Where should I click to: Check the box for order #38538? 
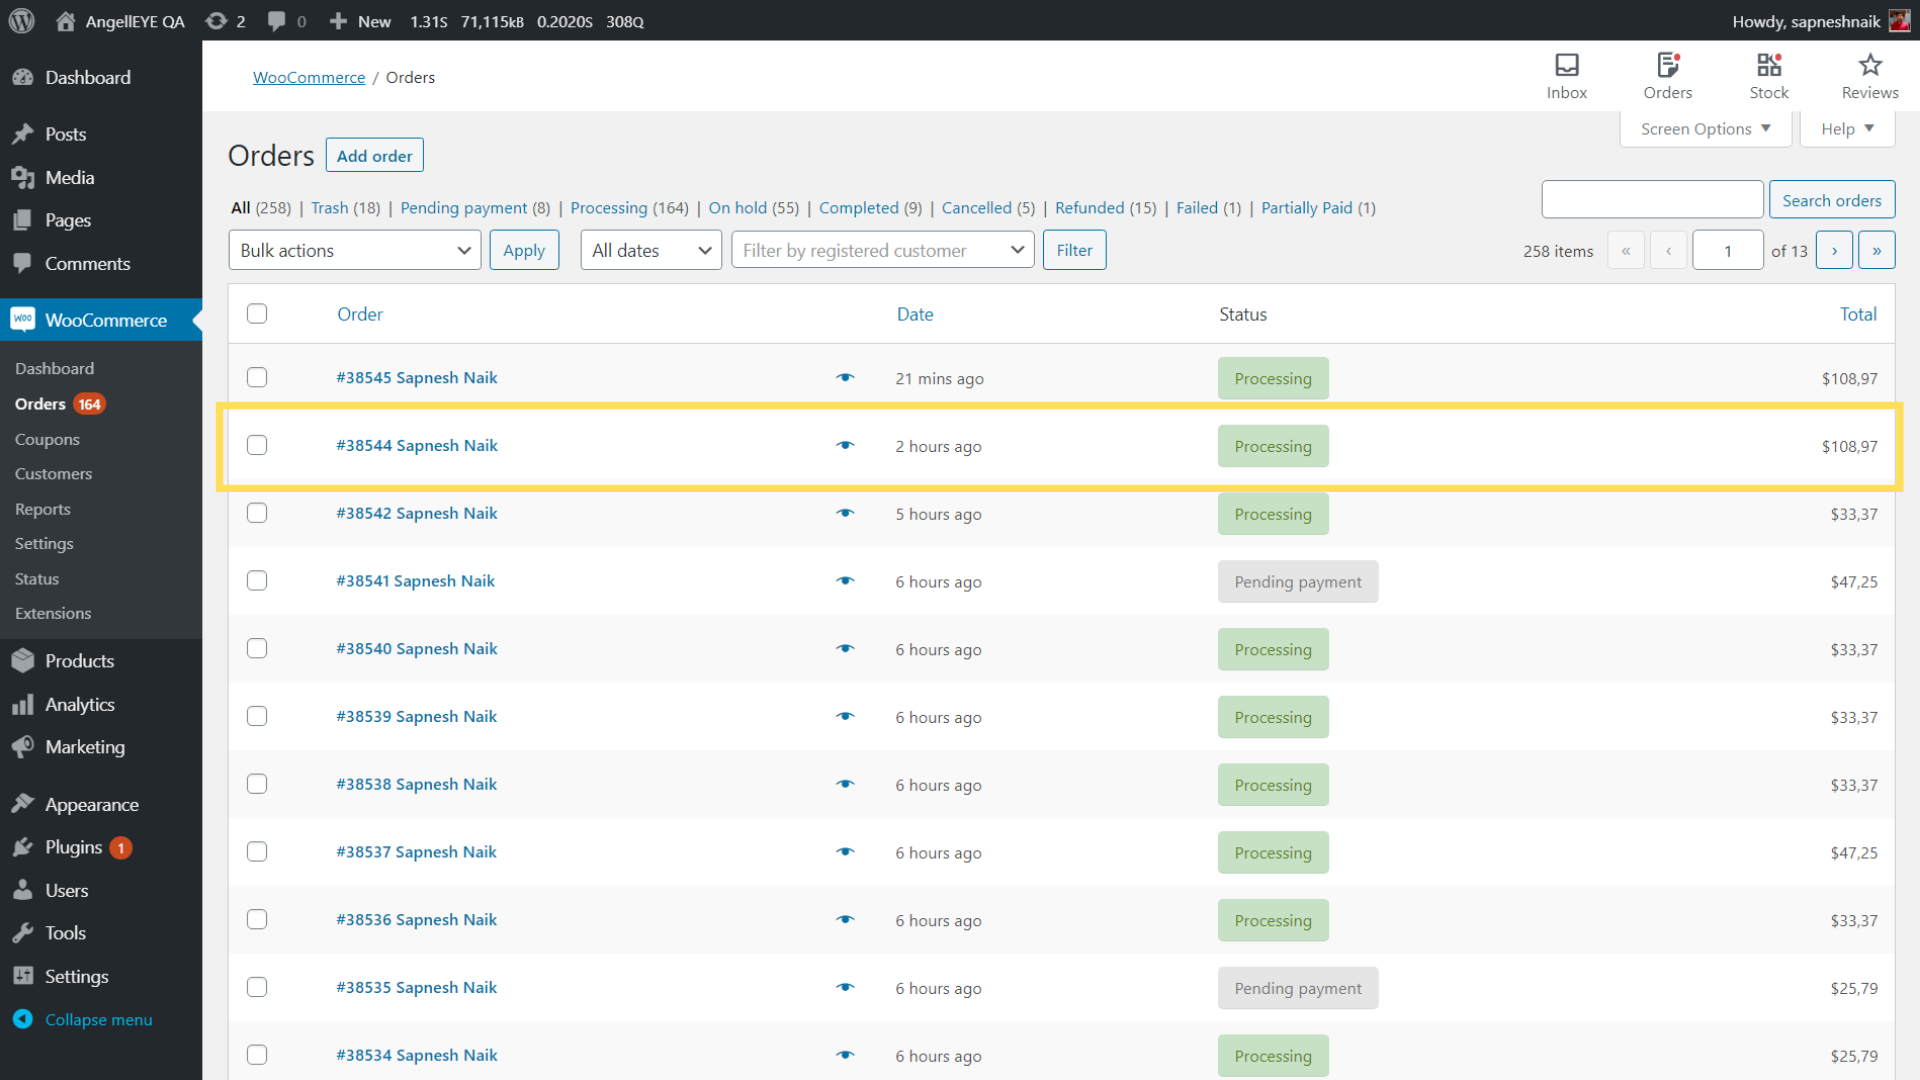coord(257,784)
